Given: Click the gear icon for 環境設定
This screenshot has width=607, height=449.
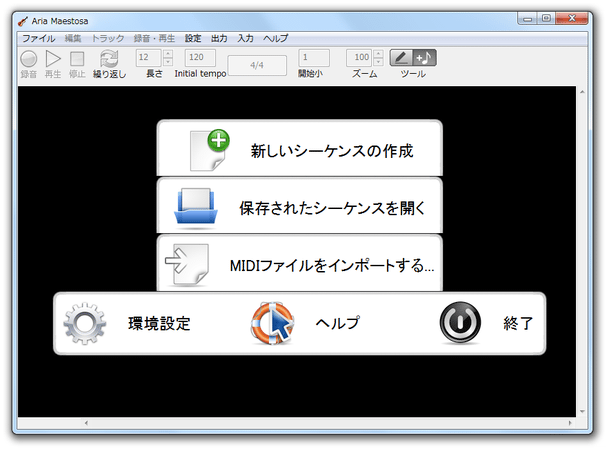Looking at the screenshot, I should 85,324.
